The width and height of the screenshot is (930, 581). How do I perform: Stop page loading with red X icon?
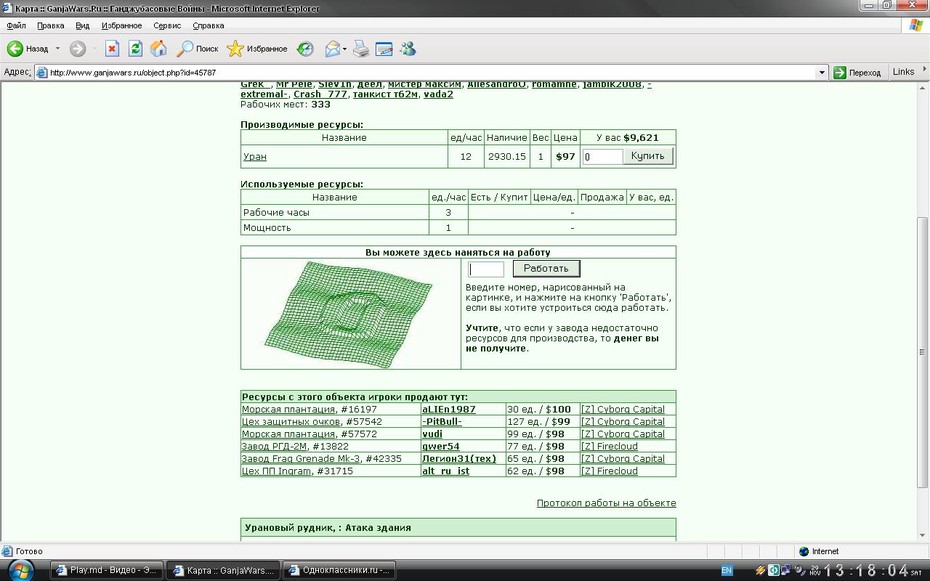pos(112,49)
